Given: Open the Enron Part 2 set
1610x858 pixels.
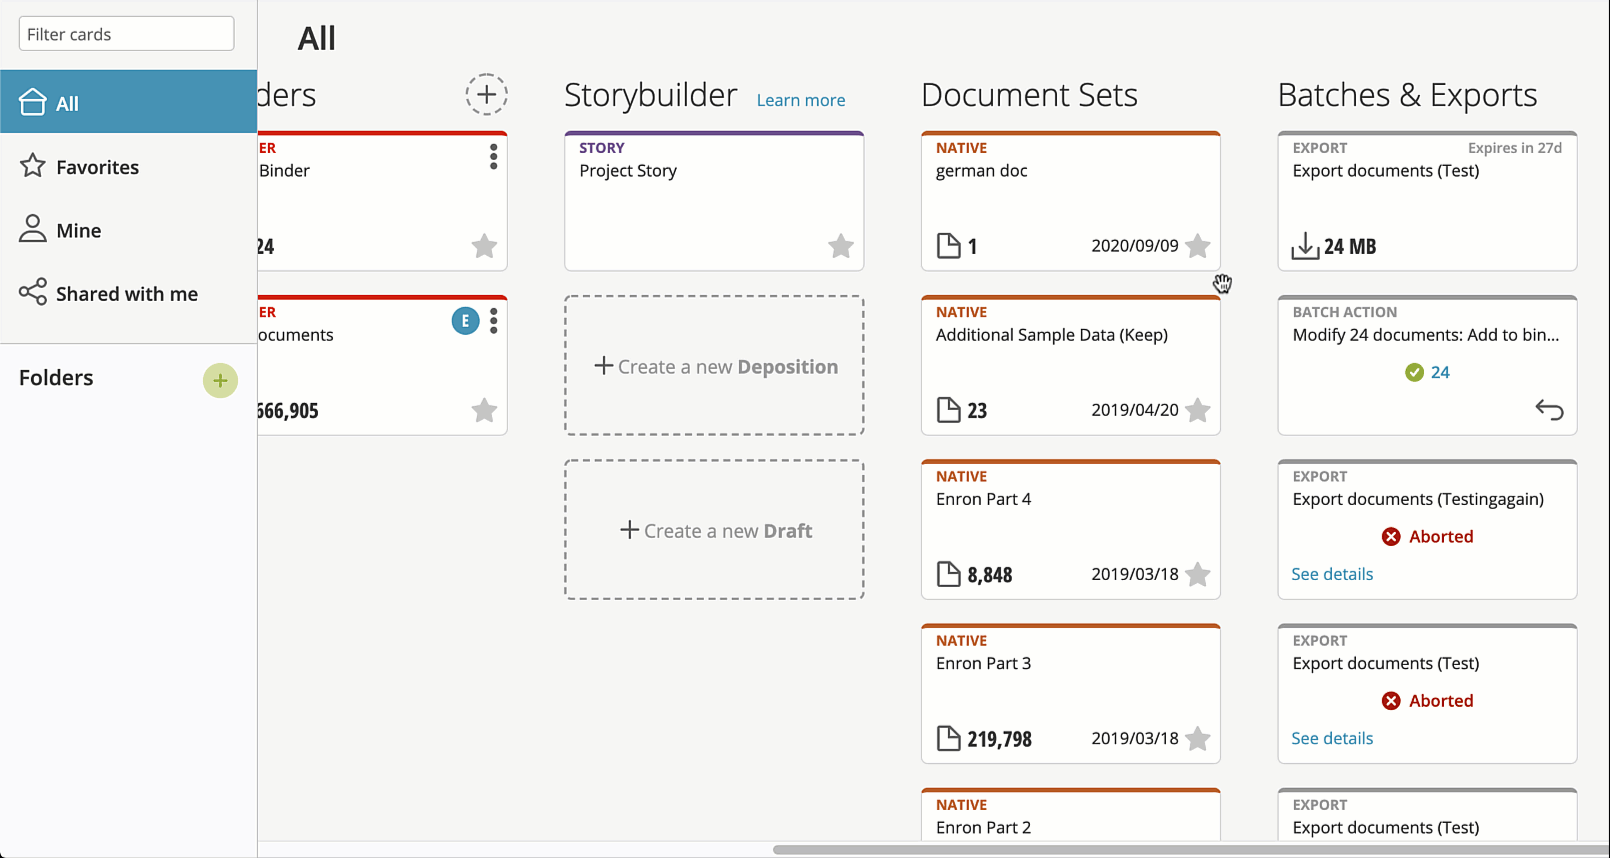Looking at the screenshot, I should click(1071, 815).
